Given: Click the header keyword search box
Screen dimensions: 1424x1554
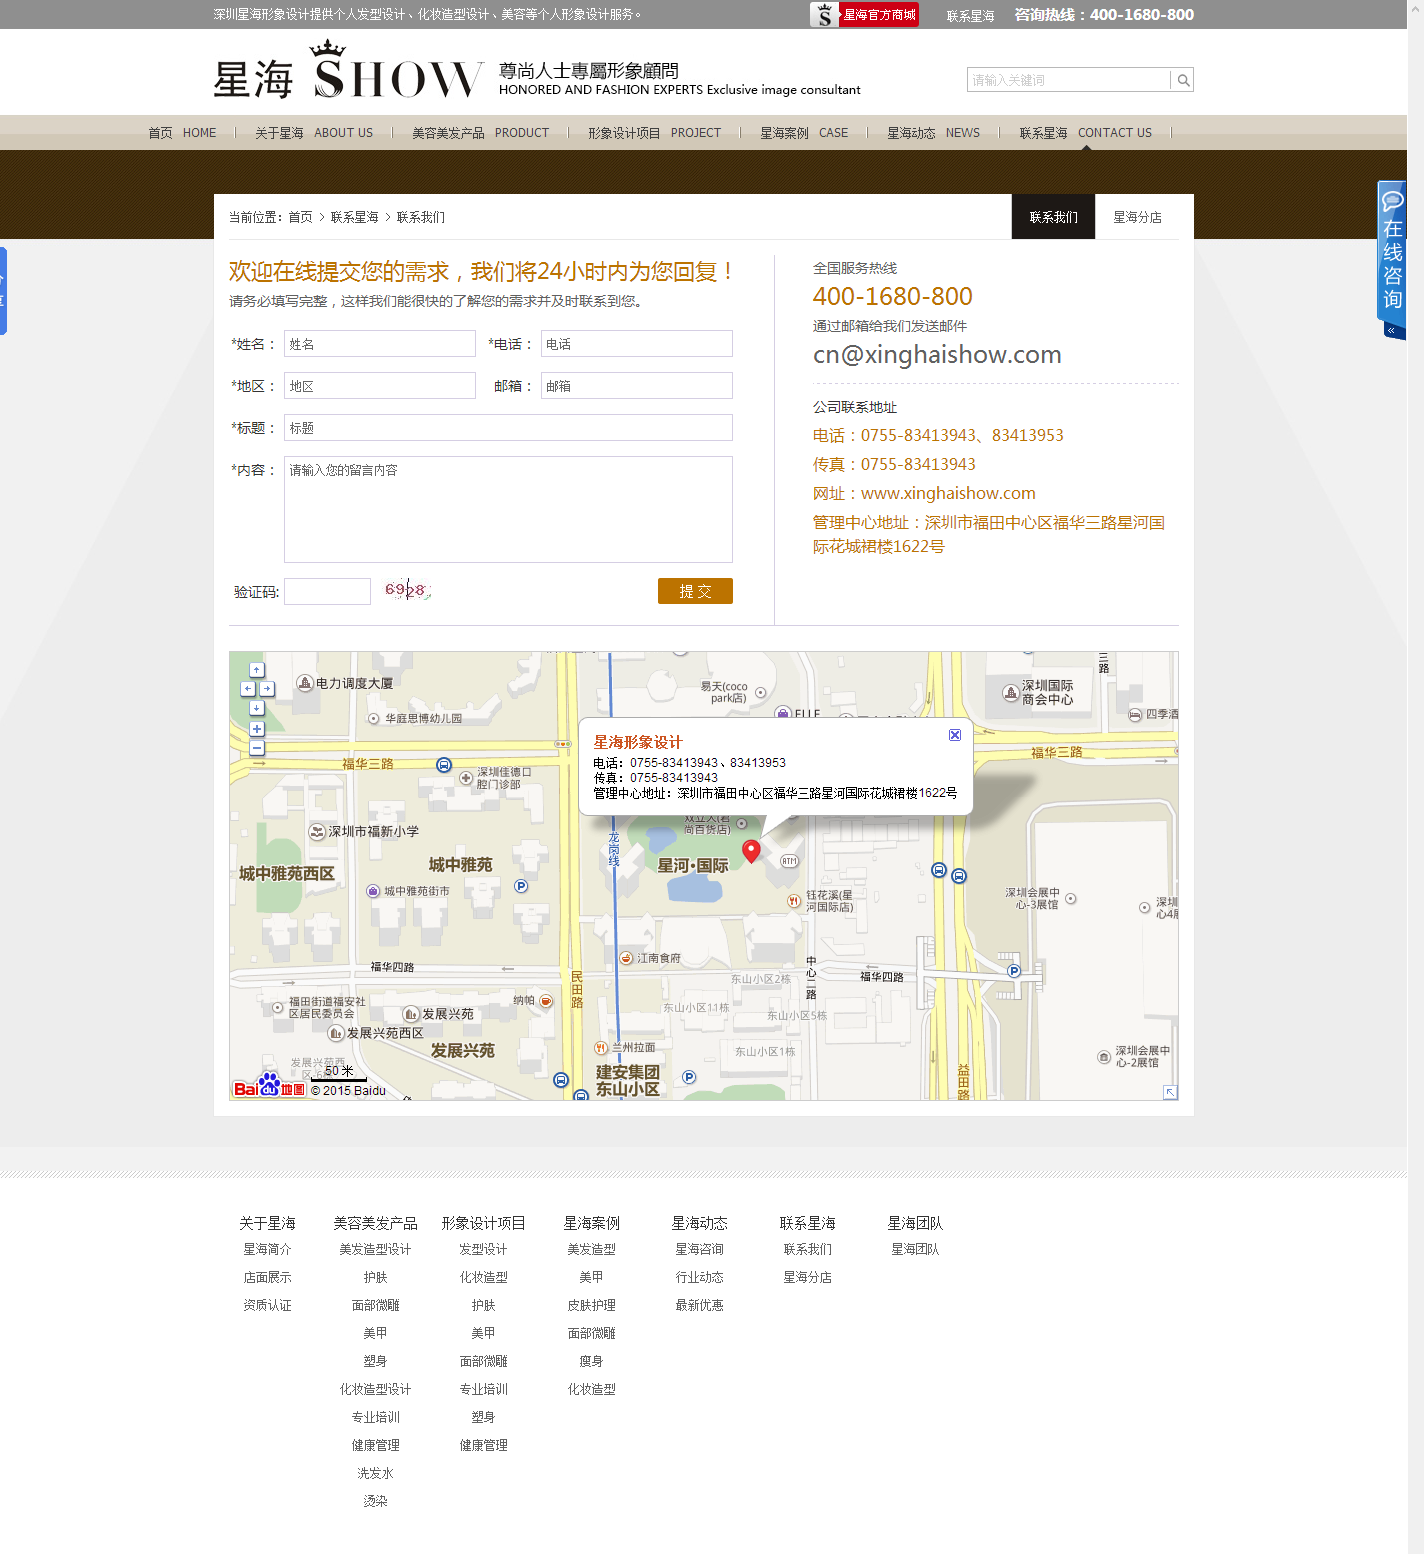Looking at the screenshot, I should click(x=1068, y=80).
